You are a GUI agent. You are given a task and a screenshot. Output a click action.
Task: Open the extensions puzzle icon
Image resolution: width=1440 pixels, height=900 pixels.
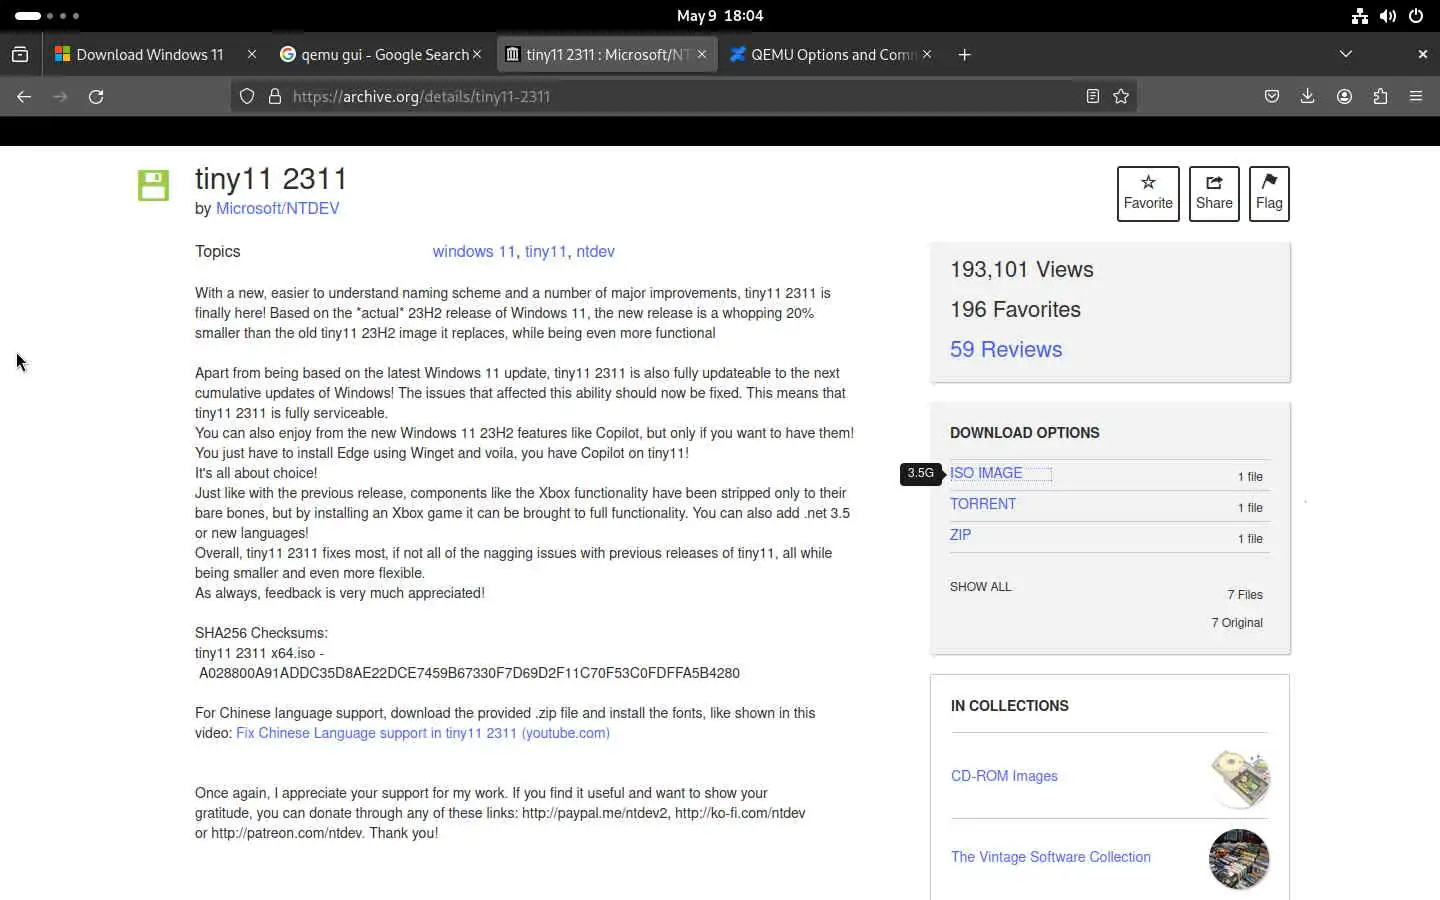coord(1380,96)
